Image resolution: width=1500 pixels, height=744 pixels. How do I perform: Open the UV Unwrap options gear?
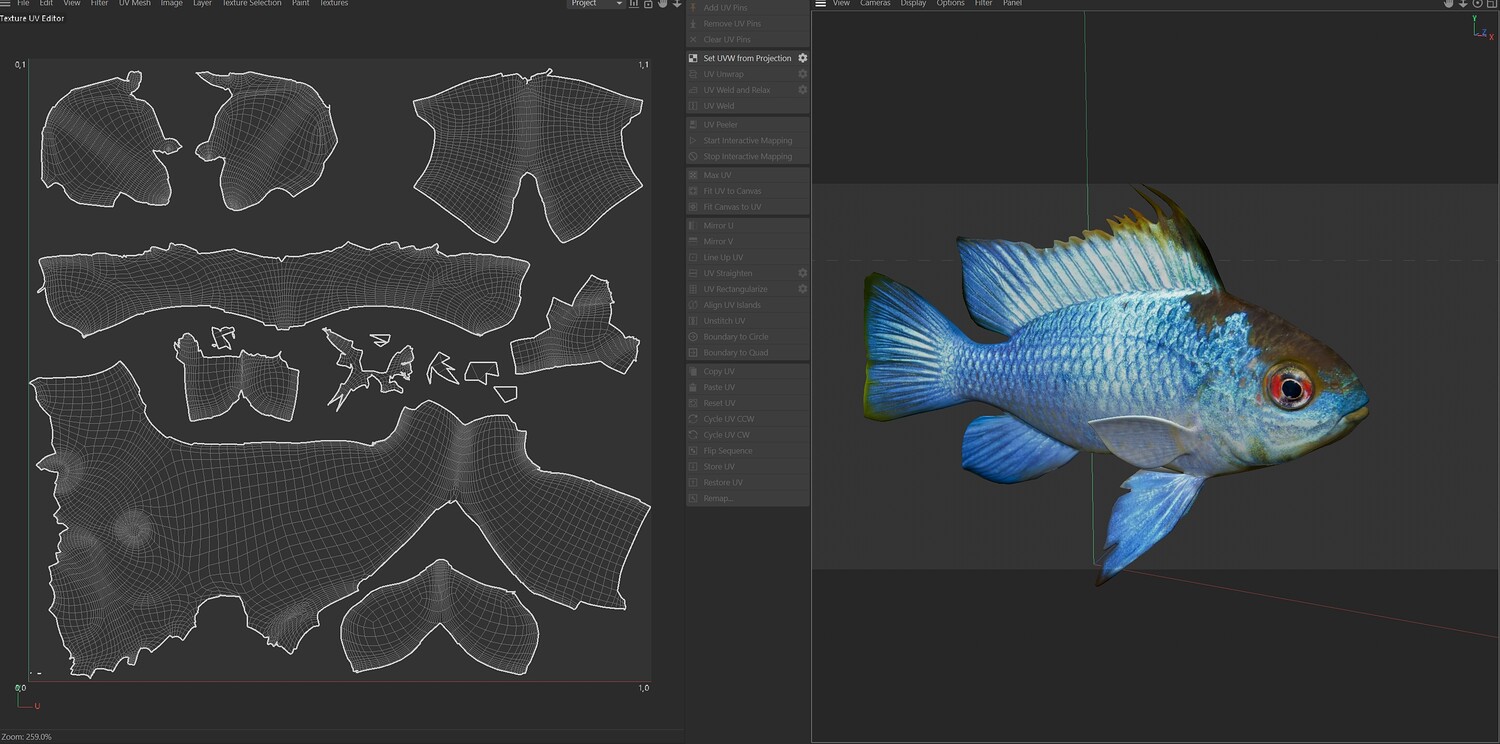pyautogui.click(x=802, y=74)
